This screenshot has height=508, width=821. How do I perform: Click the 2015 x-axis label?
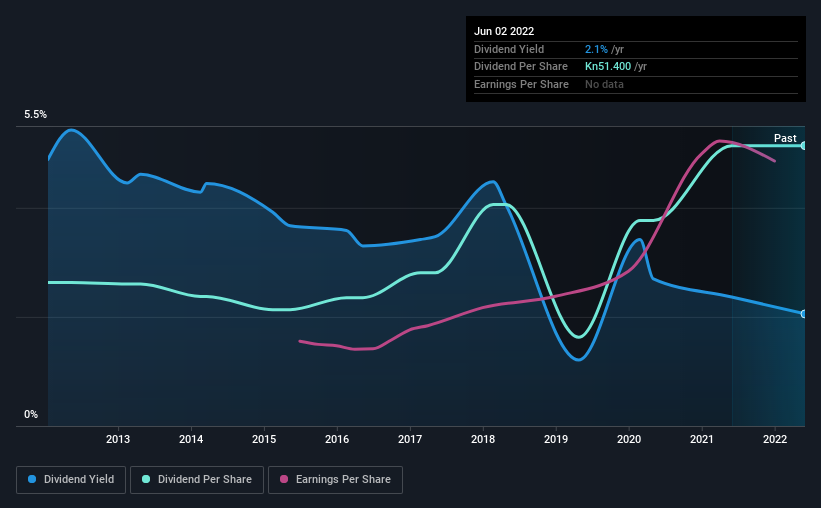tap(264, 439)
